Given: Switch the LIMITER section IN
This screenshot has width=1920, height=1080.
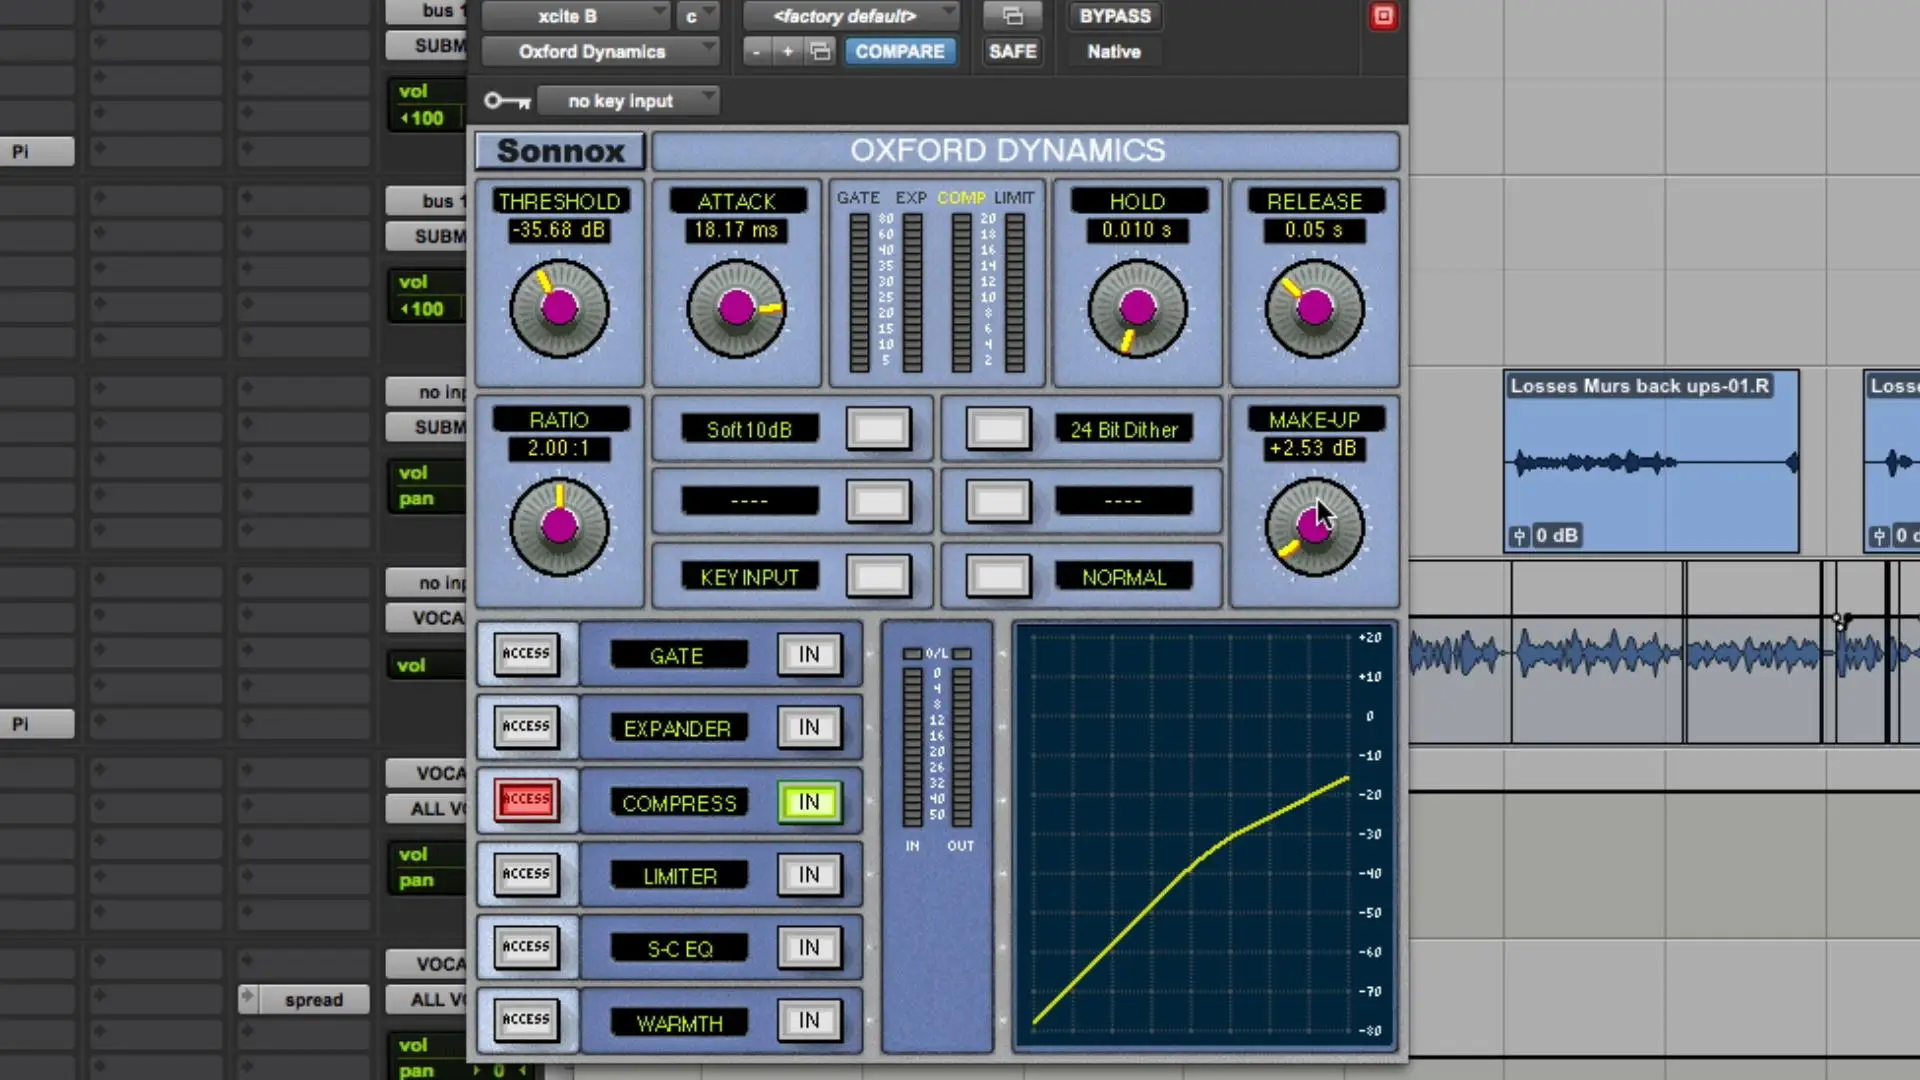Looking at the screenshot, I should point(809,875).
